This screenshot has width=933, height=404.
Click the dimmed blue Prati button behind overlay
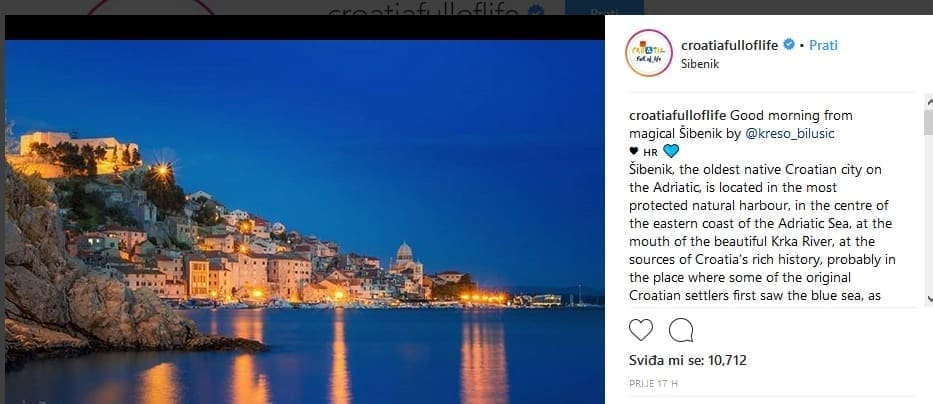pyautogui.click(x=604, y=8)
